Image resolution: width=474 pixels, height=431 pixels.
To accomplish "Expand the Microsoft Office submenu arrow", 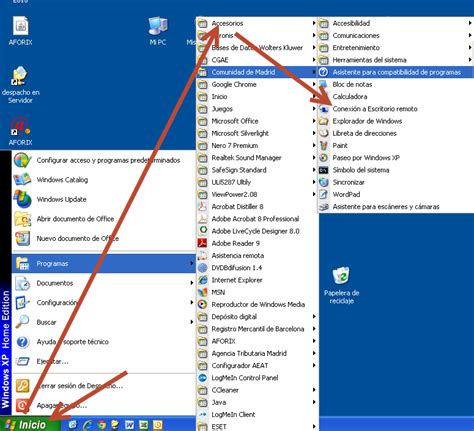I will click(x=314, y=121).
